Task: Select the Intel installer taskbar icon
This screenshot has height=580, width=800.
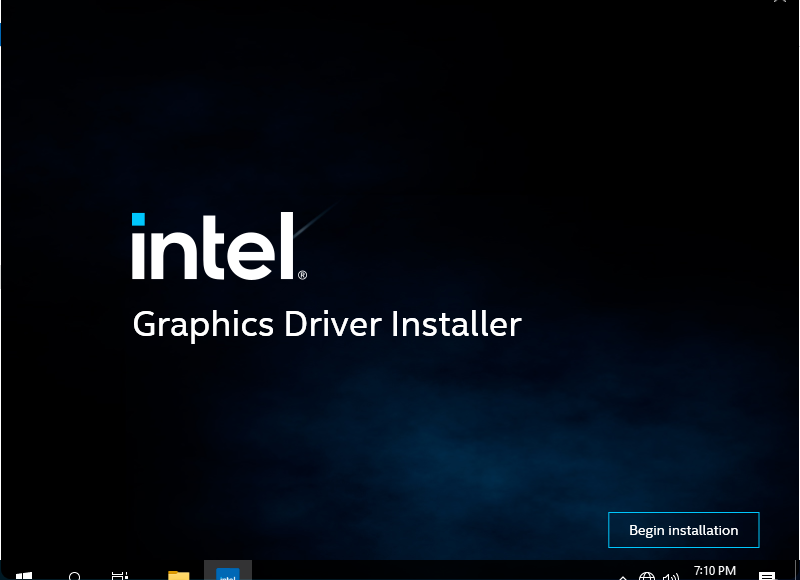Action: click(228, 571)
